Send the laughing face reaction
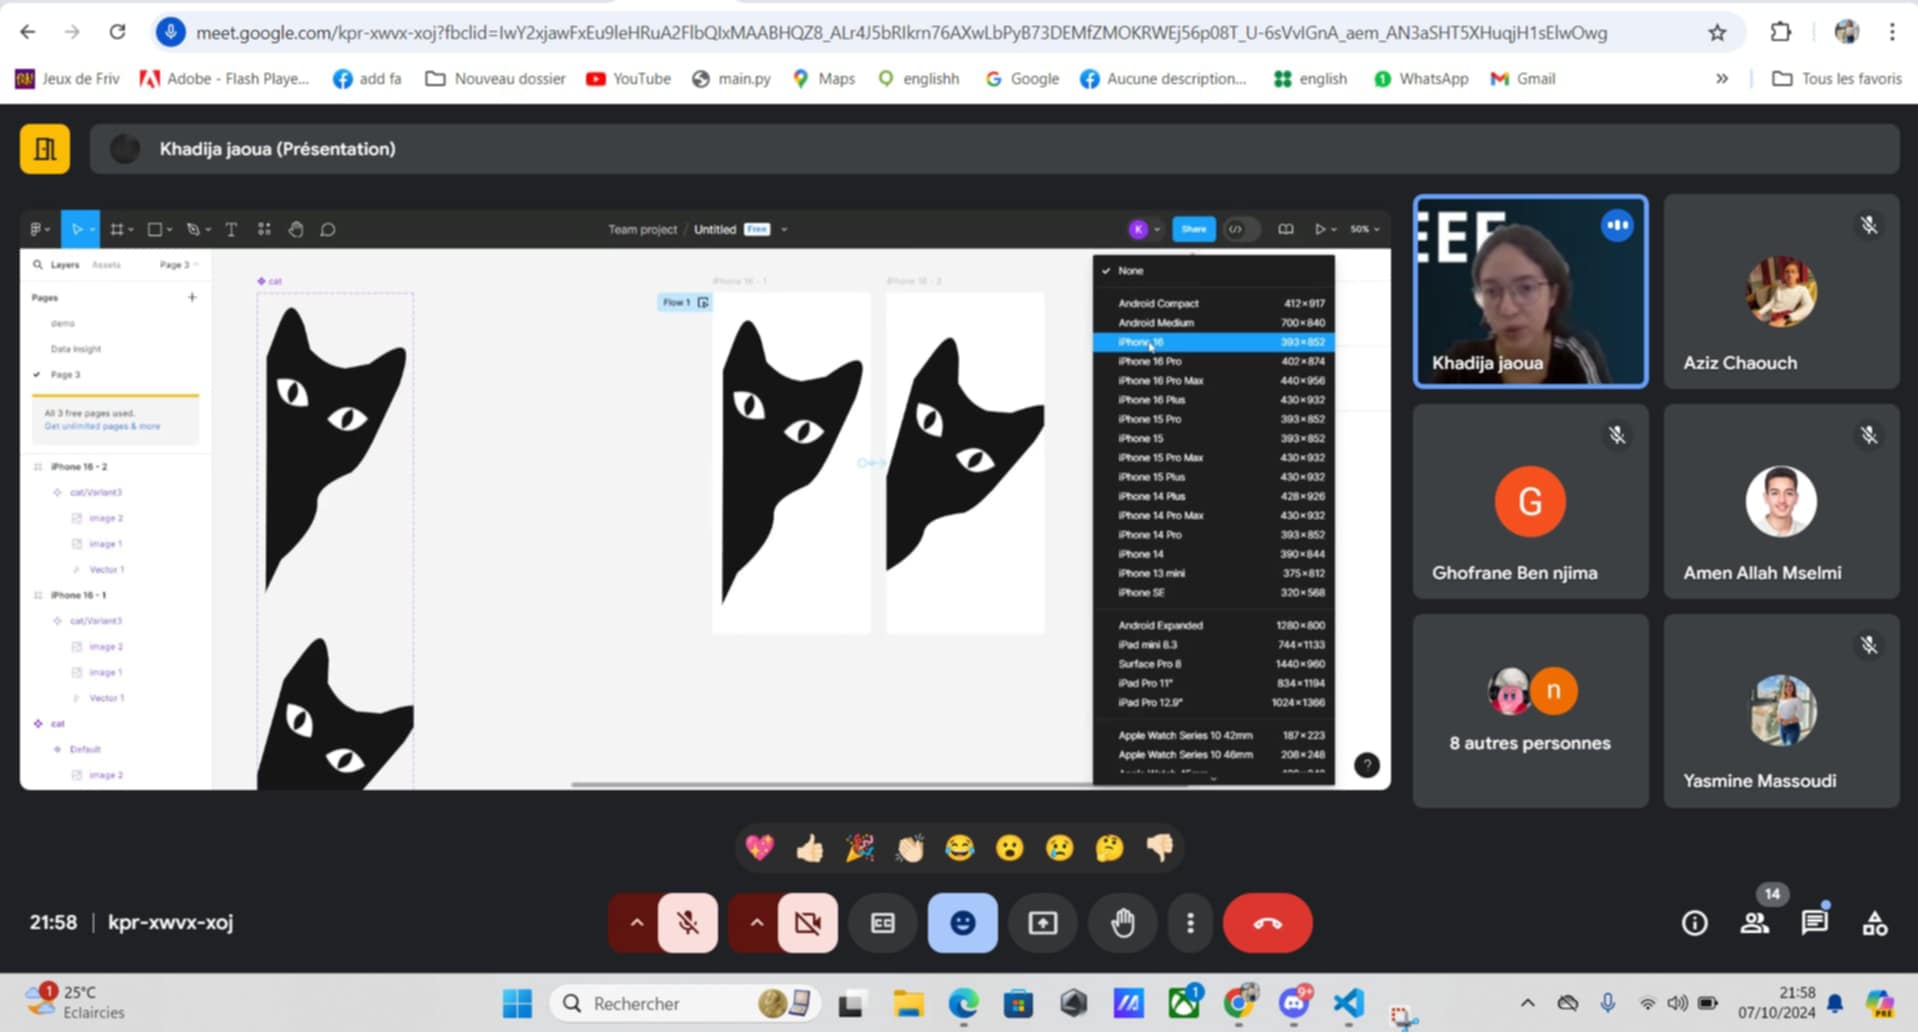Viewport: 1918px width, 1032px height. point(960,848)
